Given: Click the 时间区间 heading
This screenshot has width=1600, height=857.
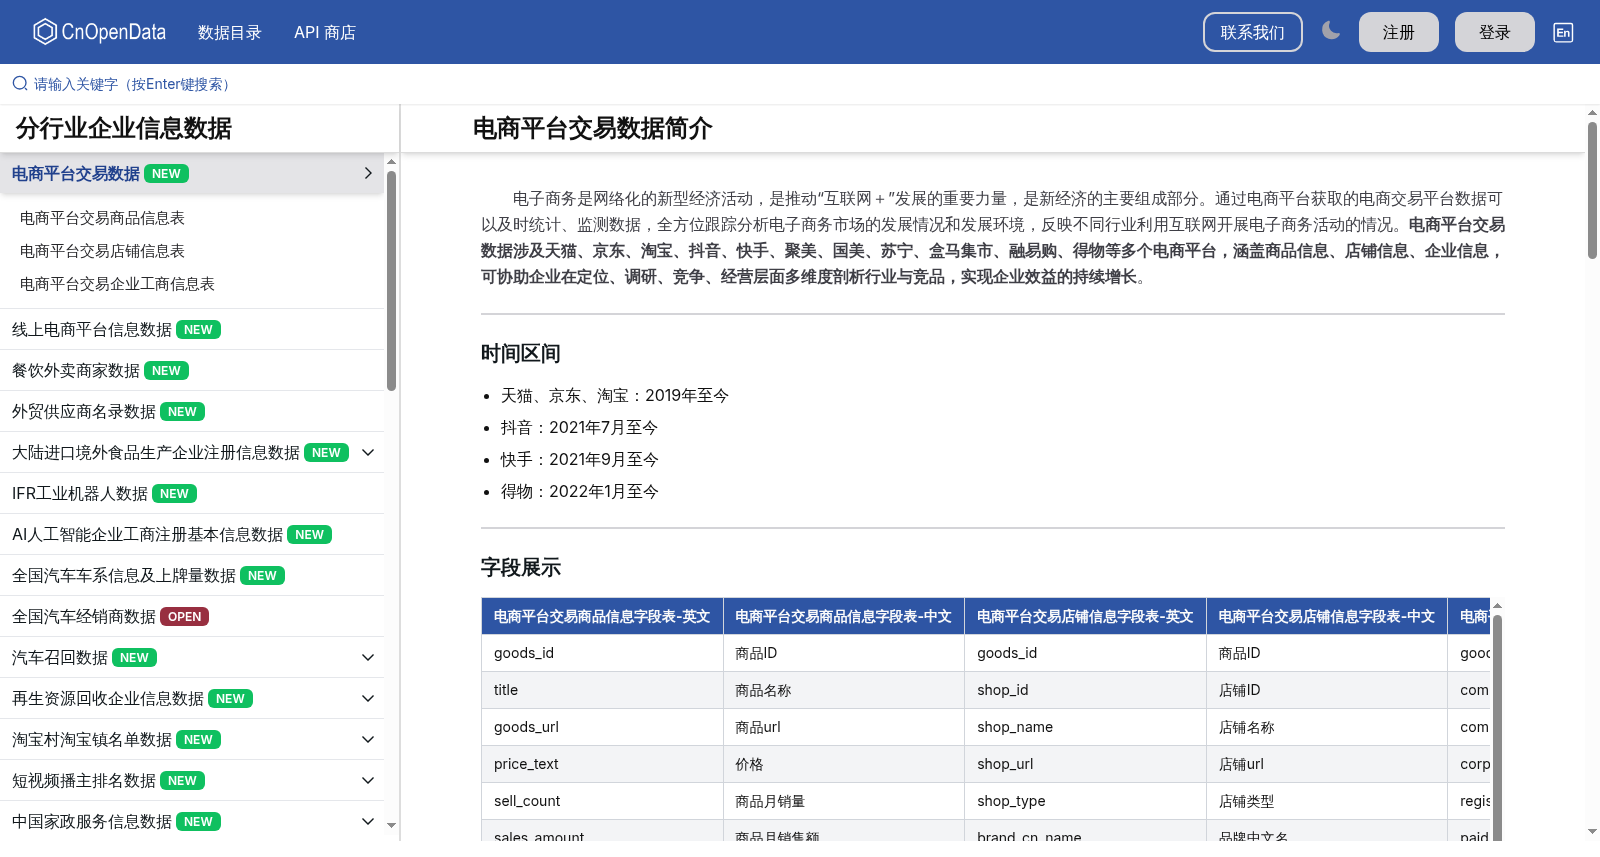Looking at the screenshot, I should (521, 353).
